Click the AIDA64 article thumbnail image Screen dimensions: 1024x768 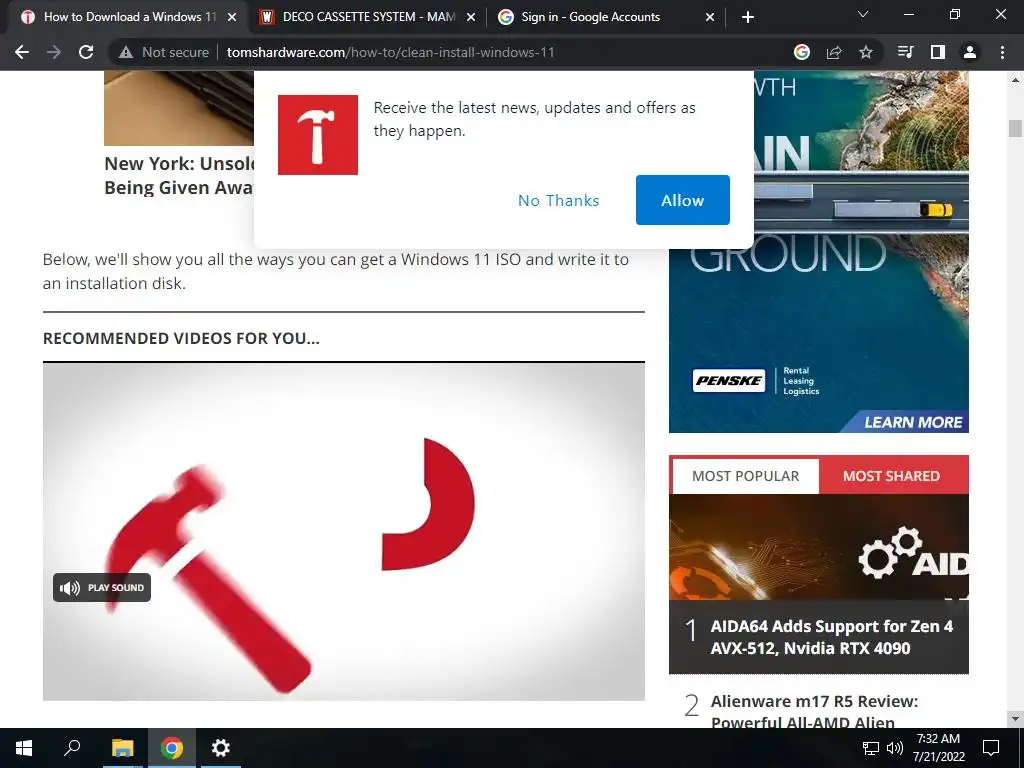point(818,547)
